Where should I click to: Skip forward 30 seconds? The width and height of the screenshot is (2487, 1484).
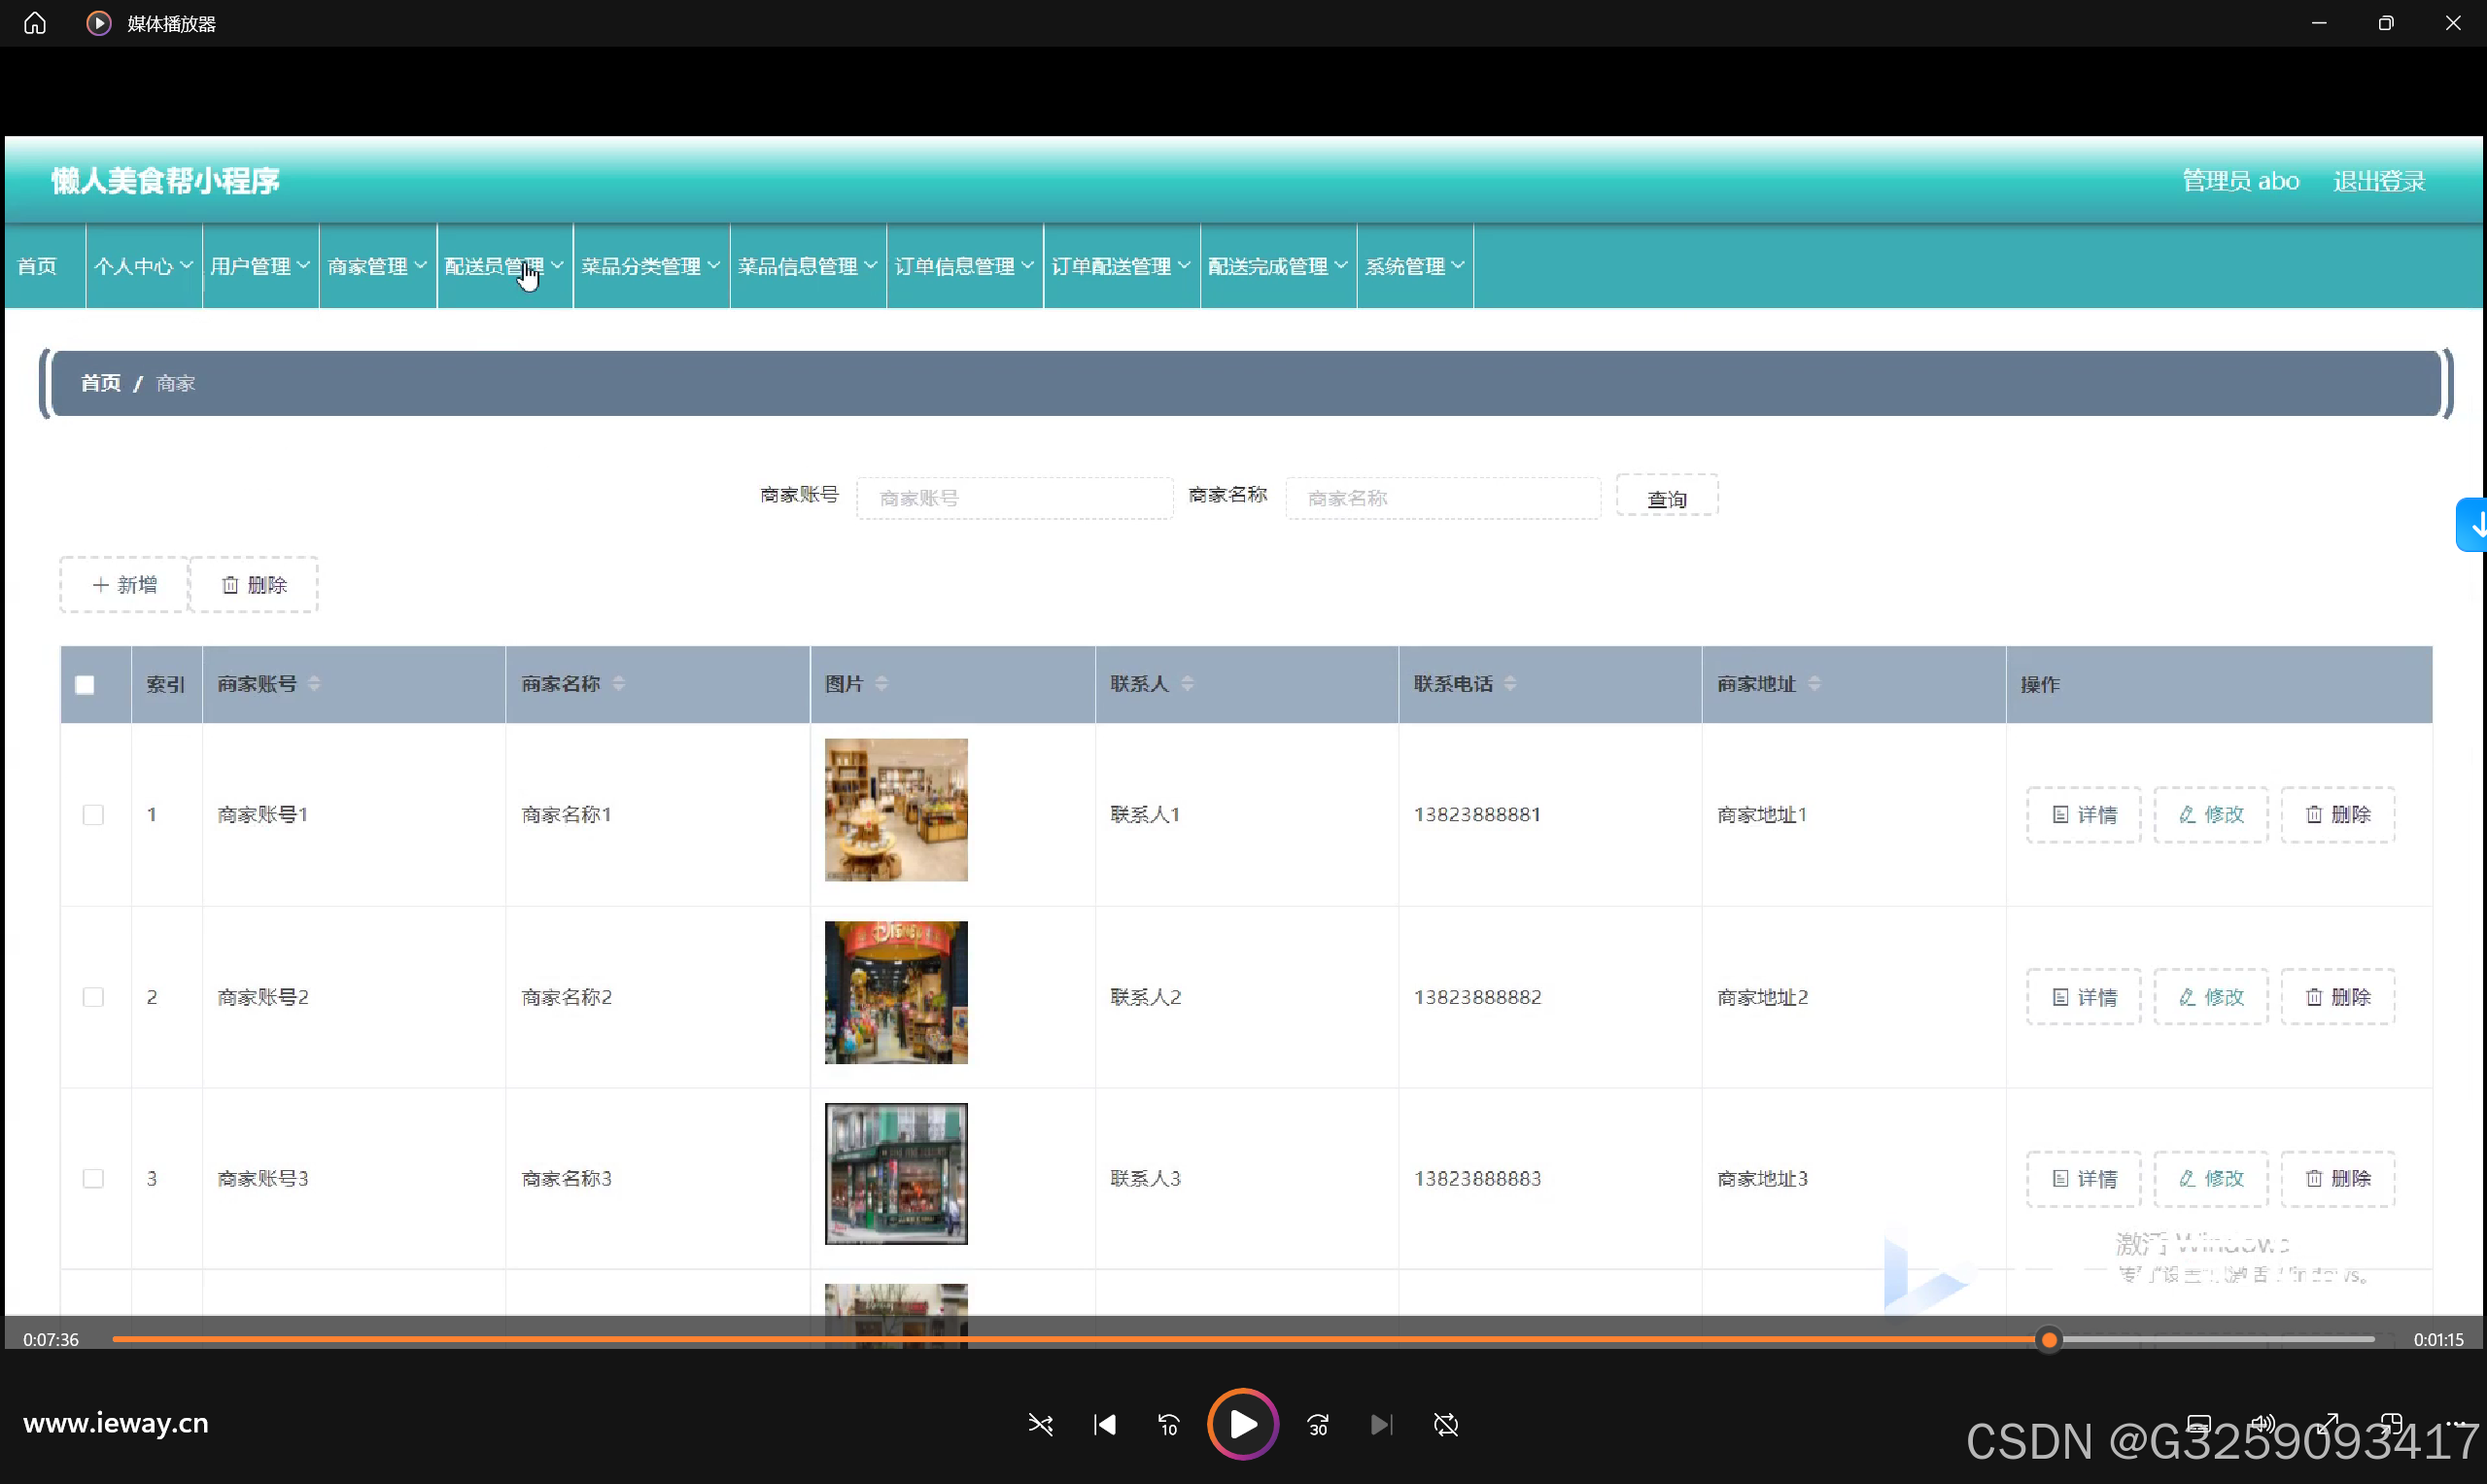[x=1318, y=1424]
